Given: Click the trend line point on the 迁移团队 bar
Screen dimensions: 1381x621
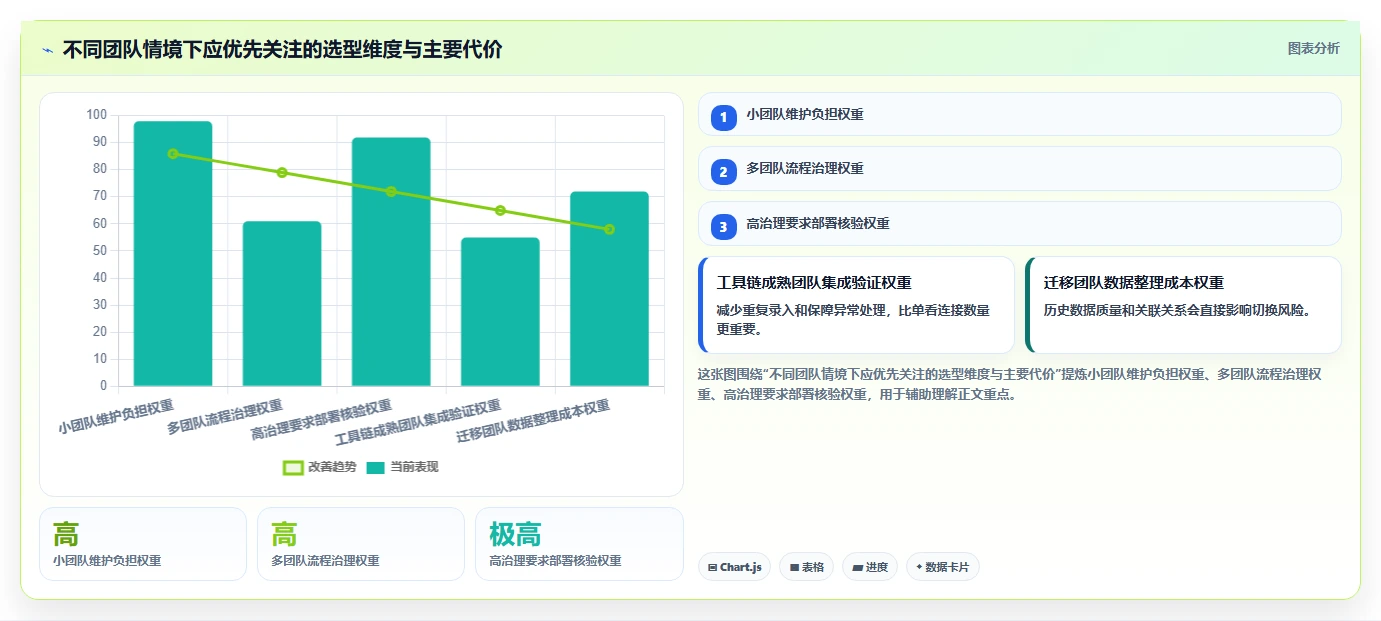Looking at the screenshot, I should (609, 230).
